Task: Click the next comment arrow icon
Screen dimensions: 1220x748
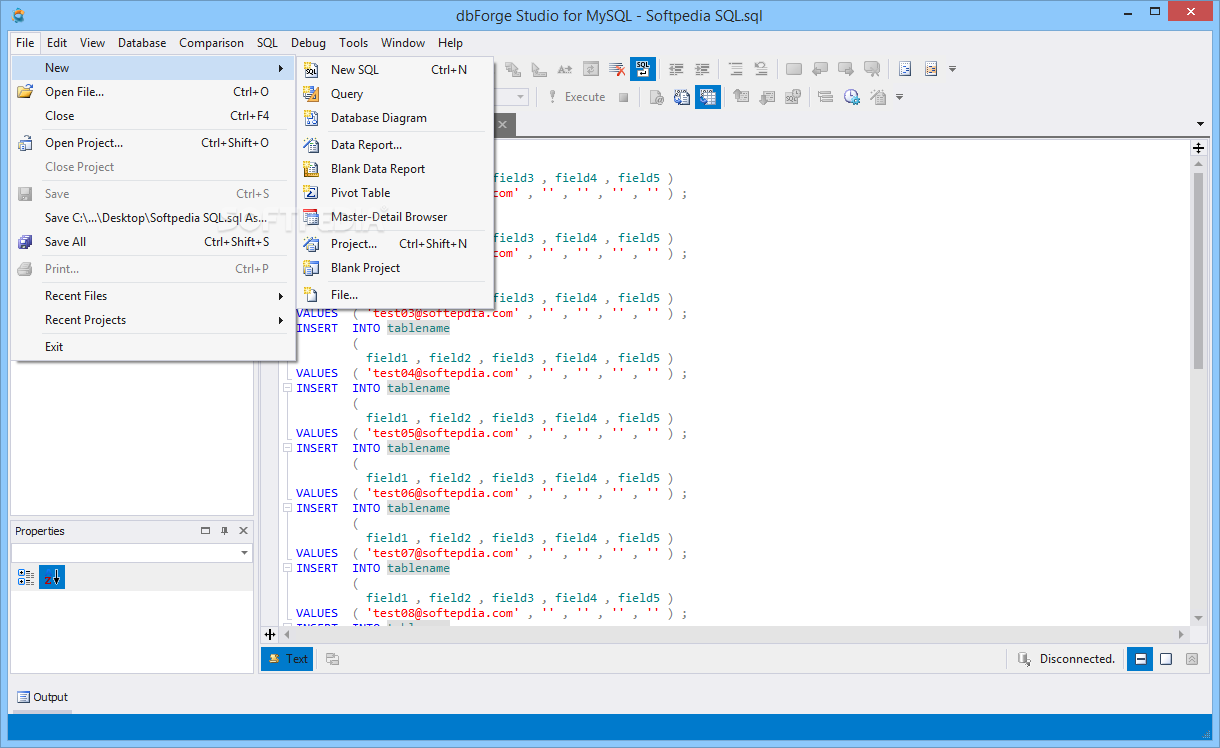Action: pyautogui.click(x=846, y=69)
